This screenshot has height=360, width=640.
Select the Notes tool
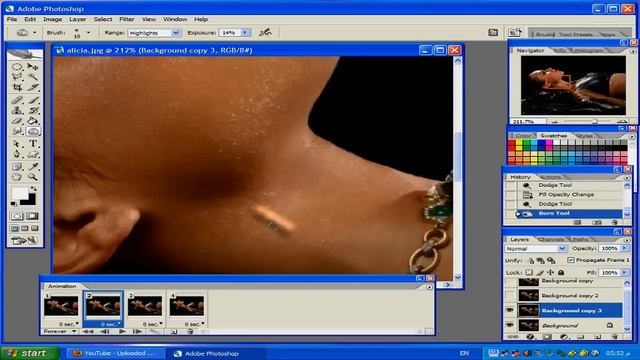tap(17, 167)
